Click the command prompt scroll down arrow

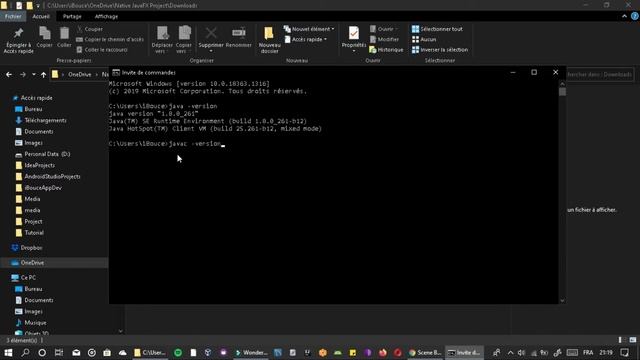[562, 300]
